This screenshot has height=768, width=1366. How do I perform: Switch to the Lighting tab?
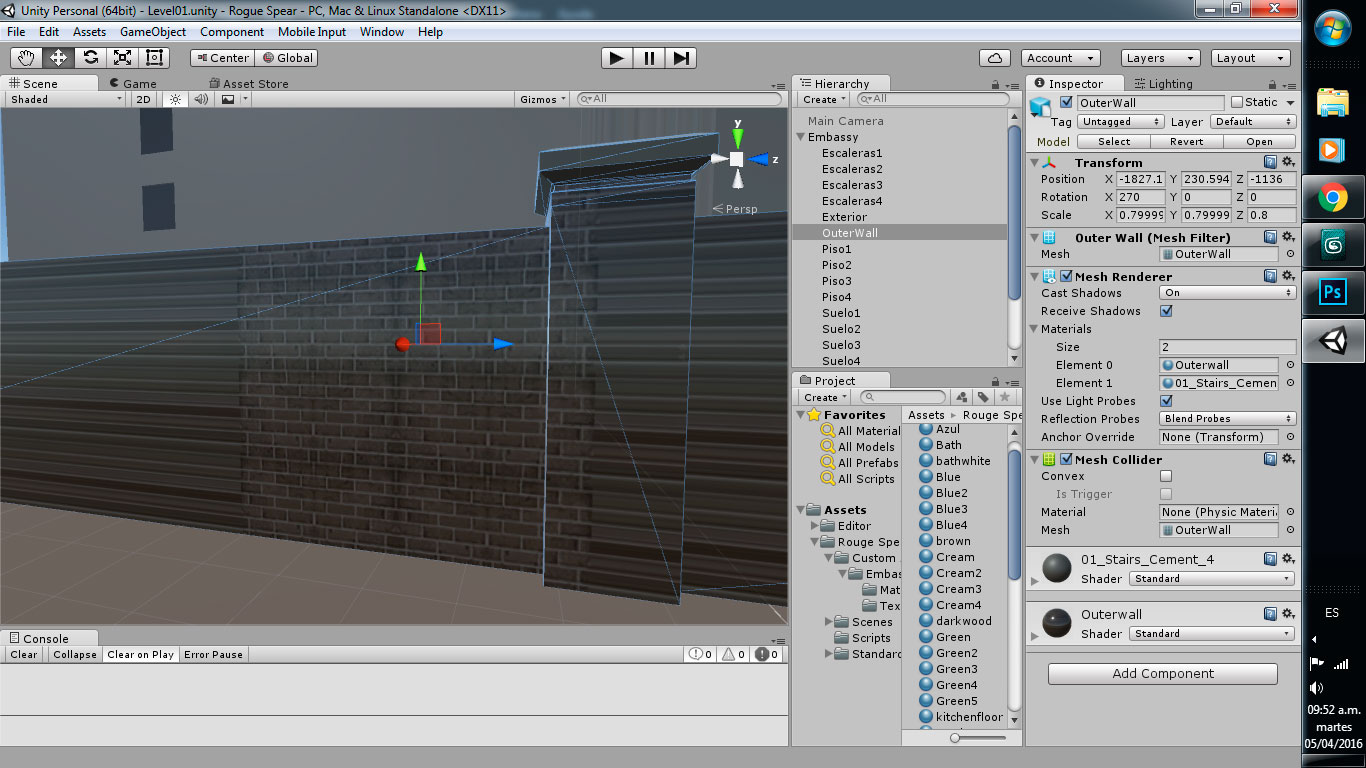(x=1162, y=84)
